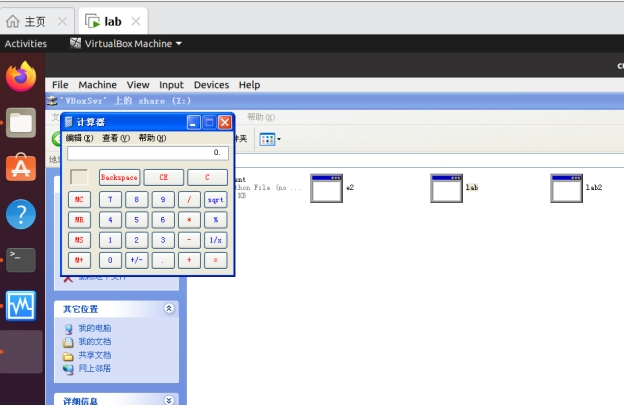Open the VirtualBox Input menu

(172, 85)
